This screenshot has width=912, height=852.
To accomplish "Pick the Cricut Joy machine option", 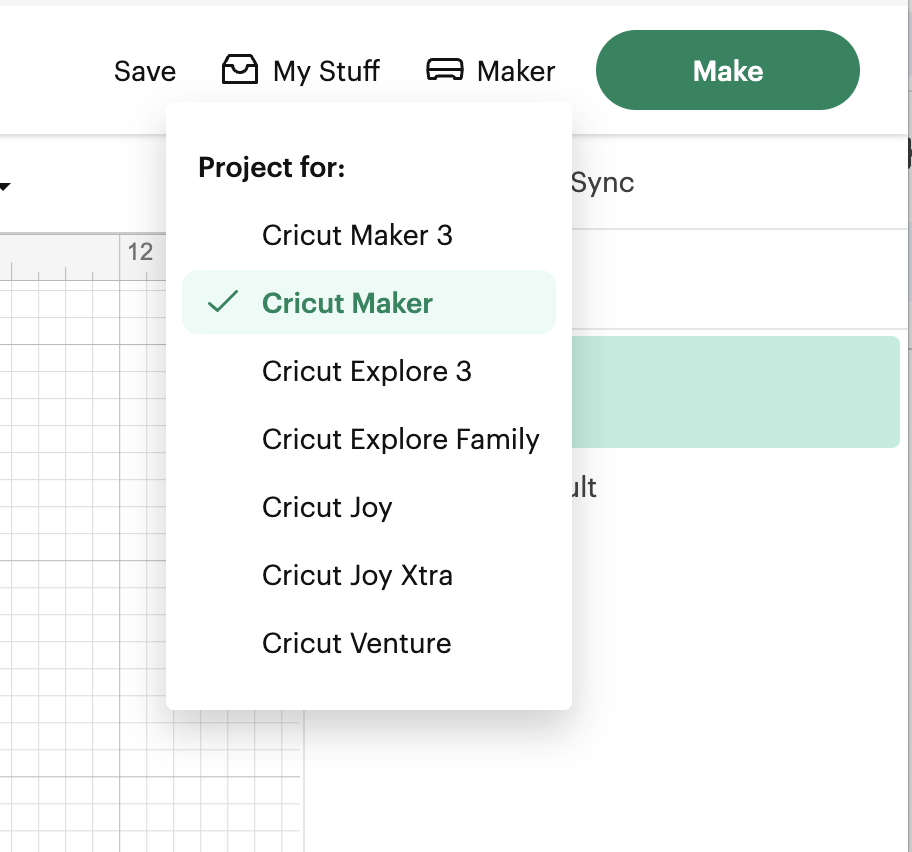I will click(x=327, y=508).
